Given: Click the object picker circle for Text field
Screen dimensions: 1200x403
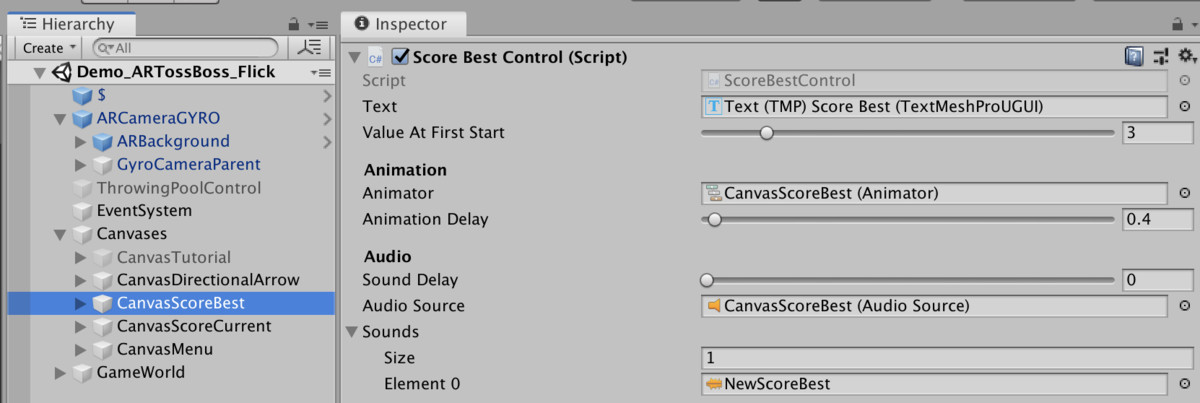Looking at the screenshot, I should coord(1185,107).
